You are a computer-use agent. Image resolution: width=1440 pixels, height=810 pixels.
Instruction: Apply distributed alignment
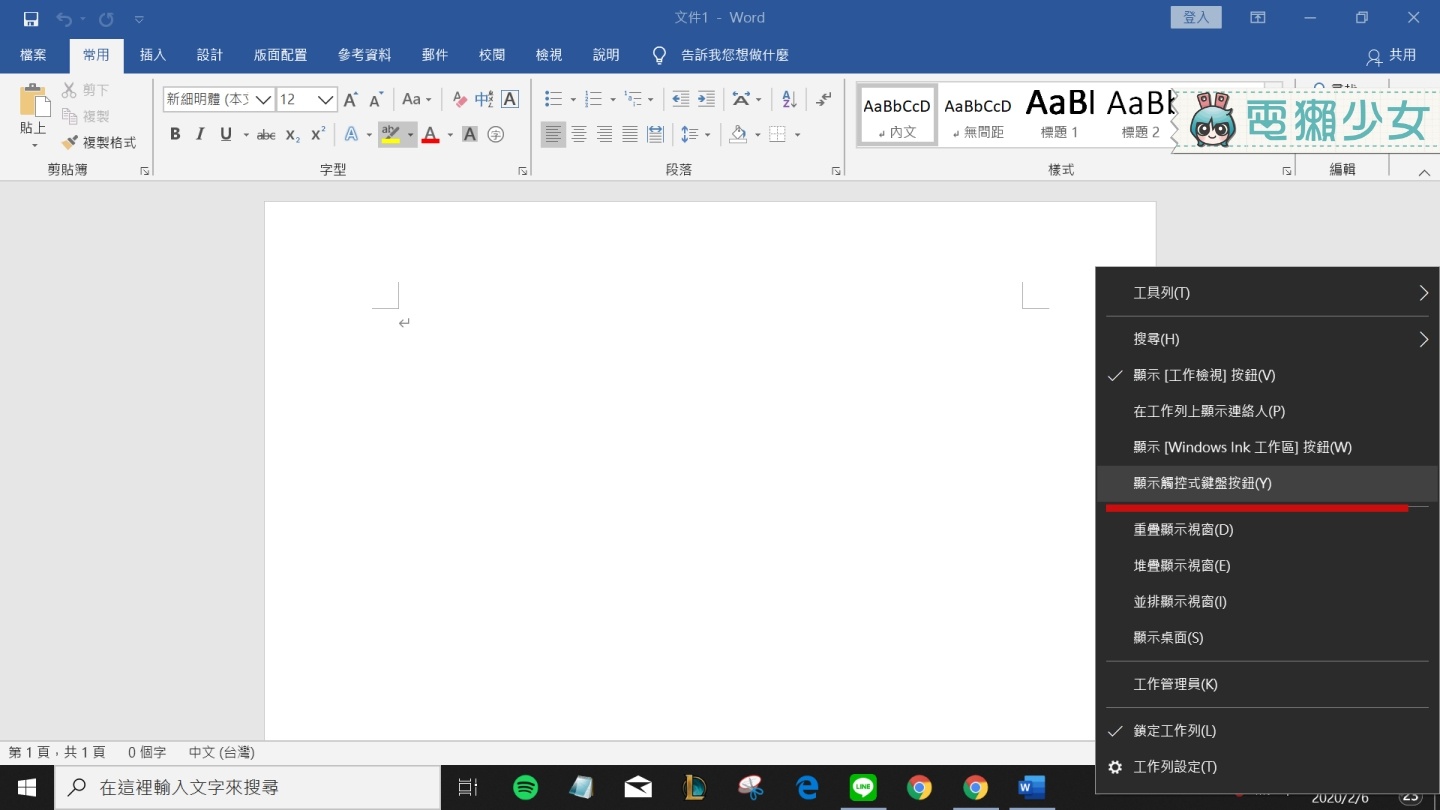tap(655, 134)
